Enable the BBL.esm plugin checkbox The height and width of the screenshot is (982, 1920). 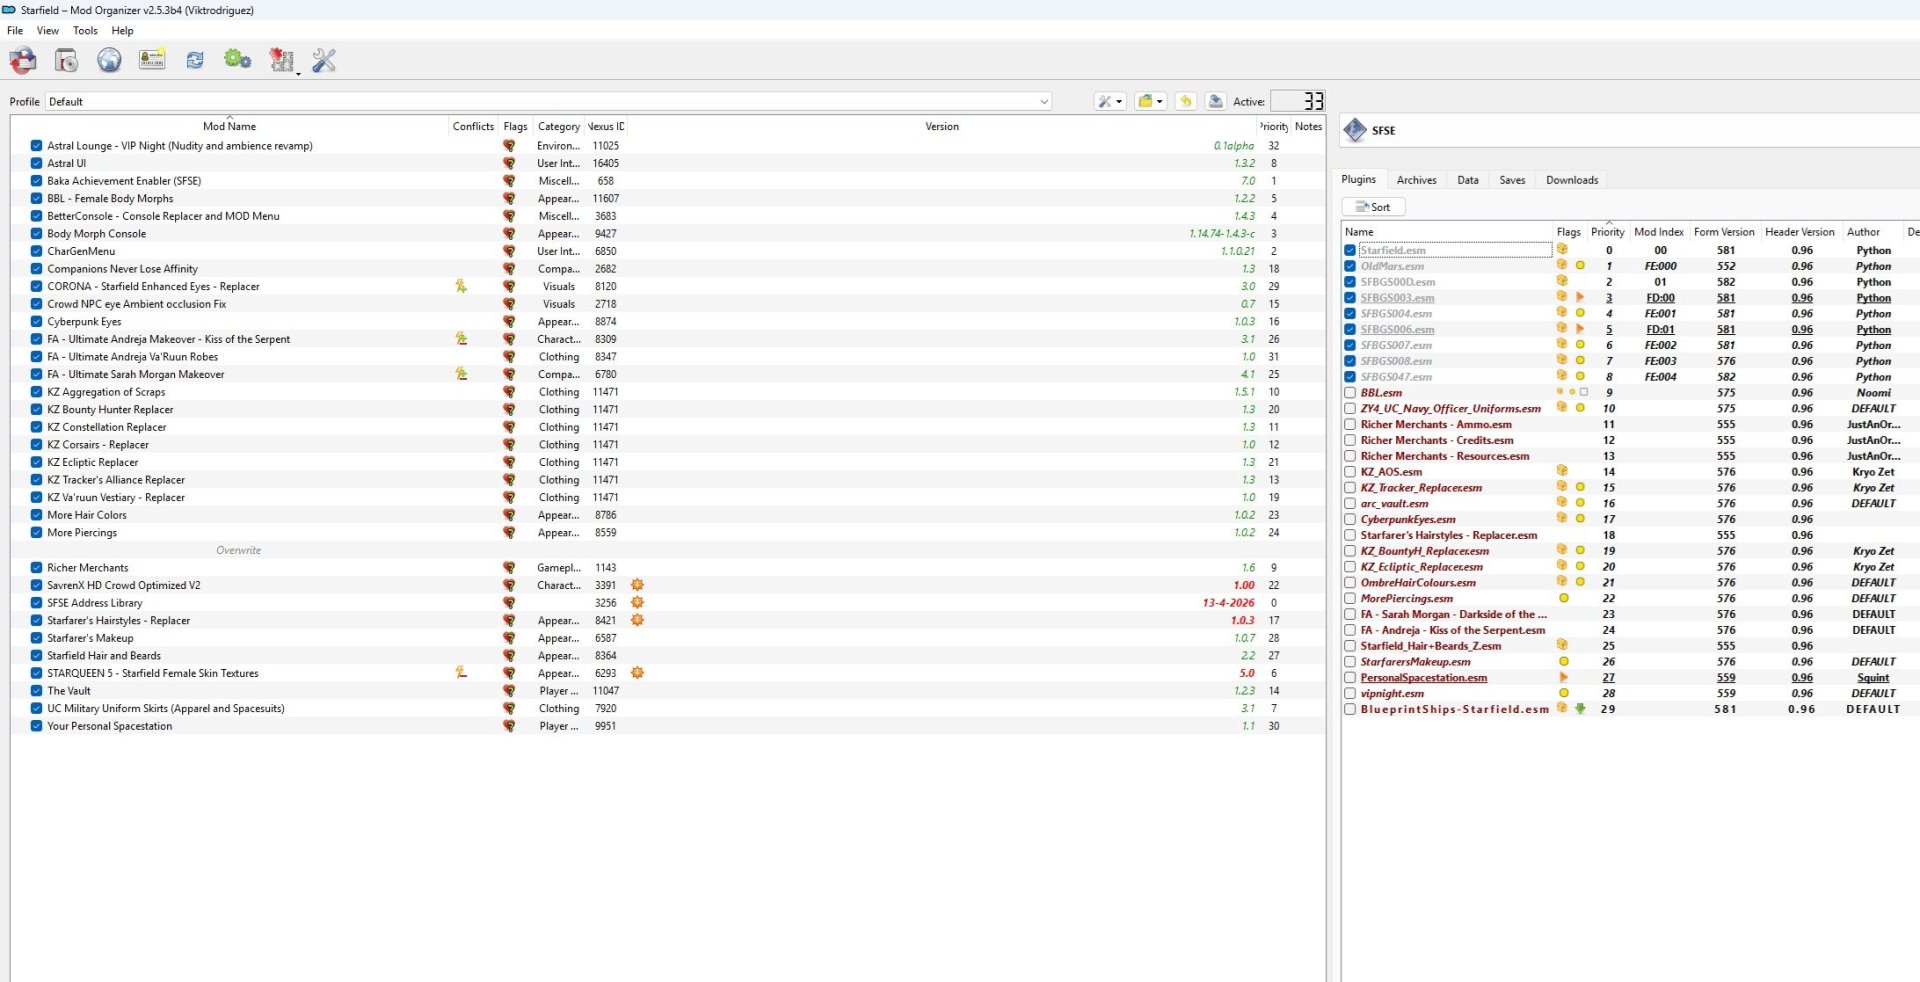[1350, 393]
